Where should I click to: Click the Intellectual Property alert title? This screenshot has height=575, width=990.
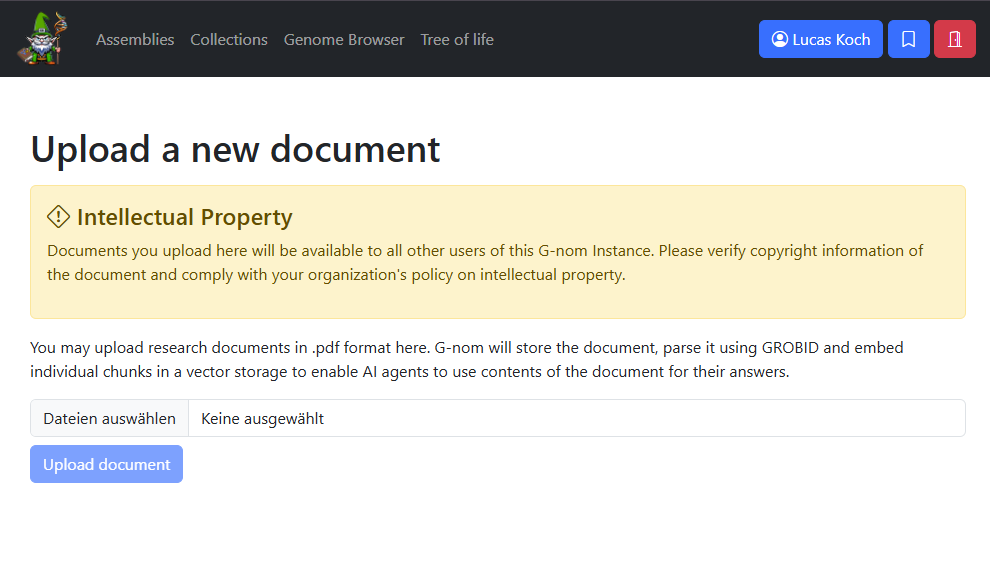pyautogui.click(x=184, y=217)
